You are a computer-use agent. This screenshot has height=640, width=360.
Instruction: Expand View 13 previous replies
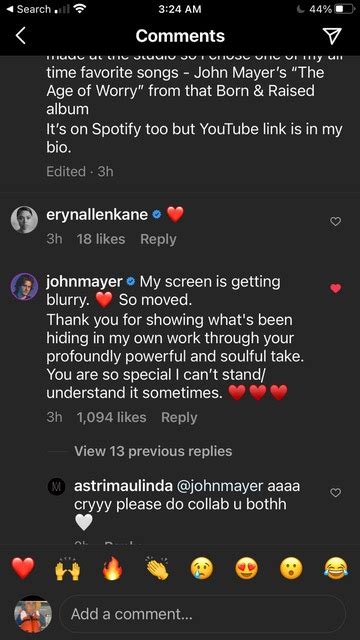[153, 451]
